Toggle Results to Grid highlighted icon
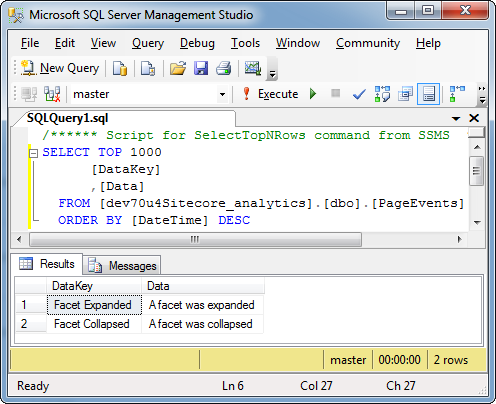This screenshot has height=404, width=496. click(x=429, y=94)
